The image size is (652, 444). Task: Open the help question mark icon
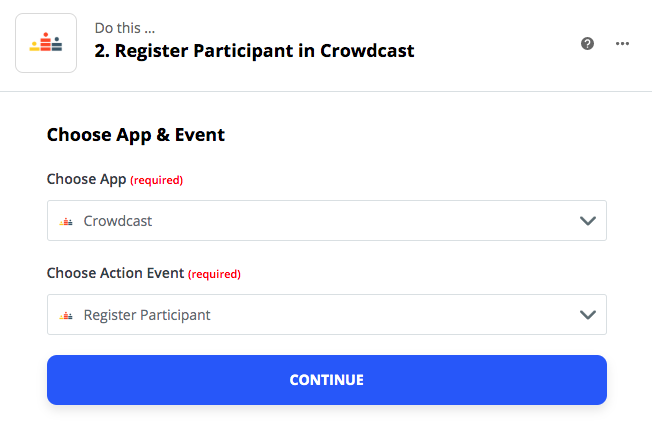(587, 43)
